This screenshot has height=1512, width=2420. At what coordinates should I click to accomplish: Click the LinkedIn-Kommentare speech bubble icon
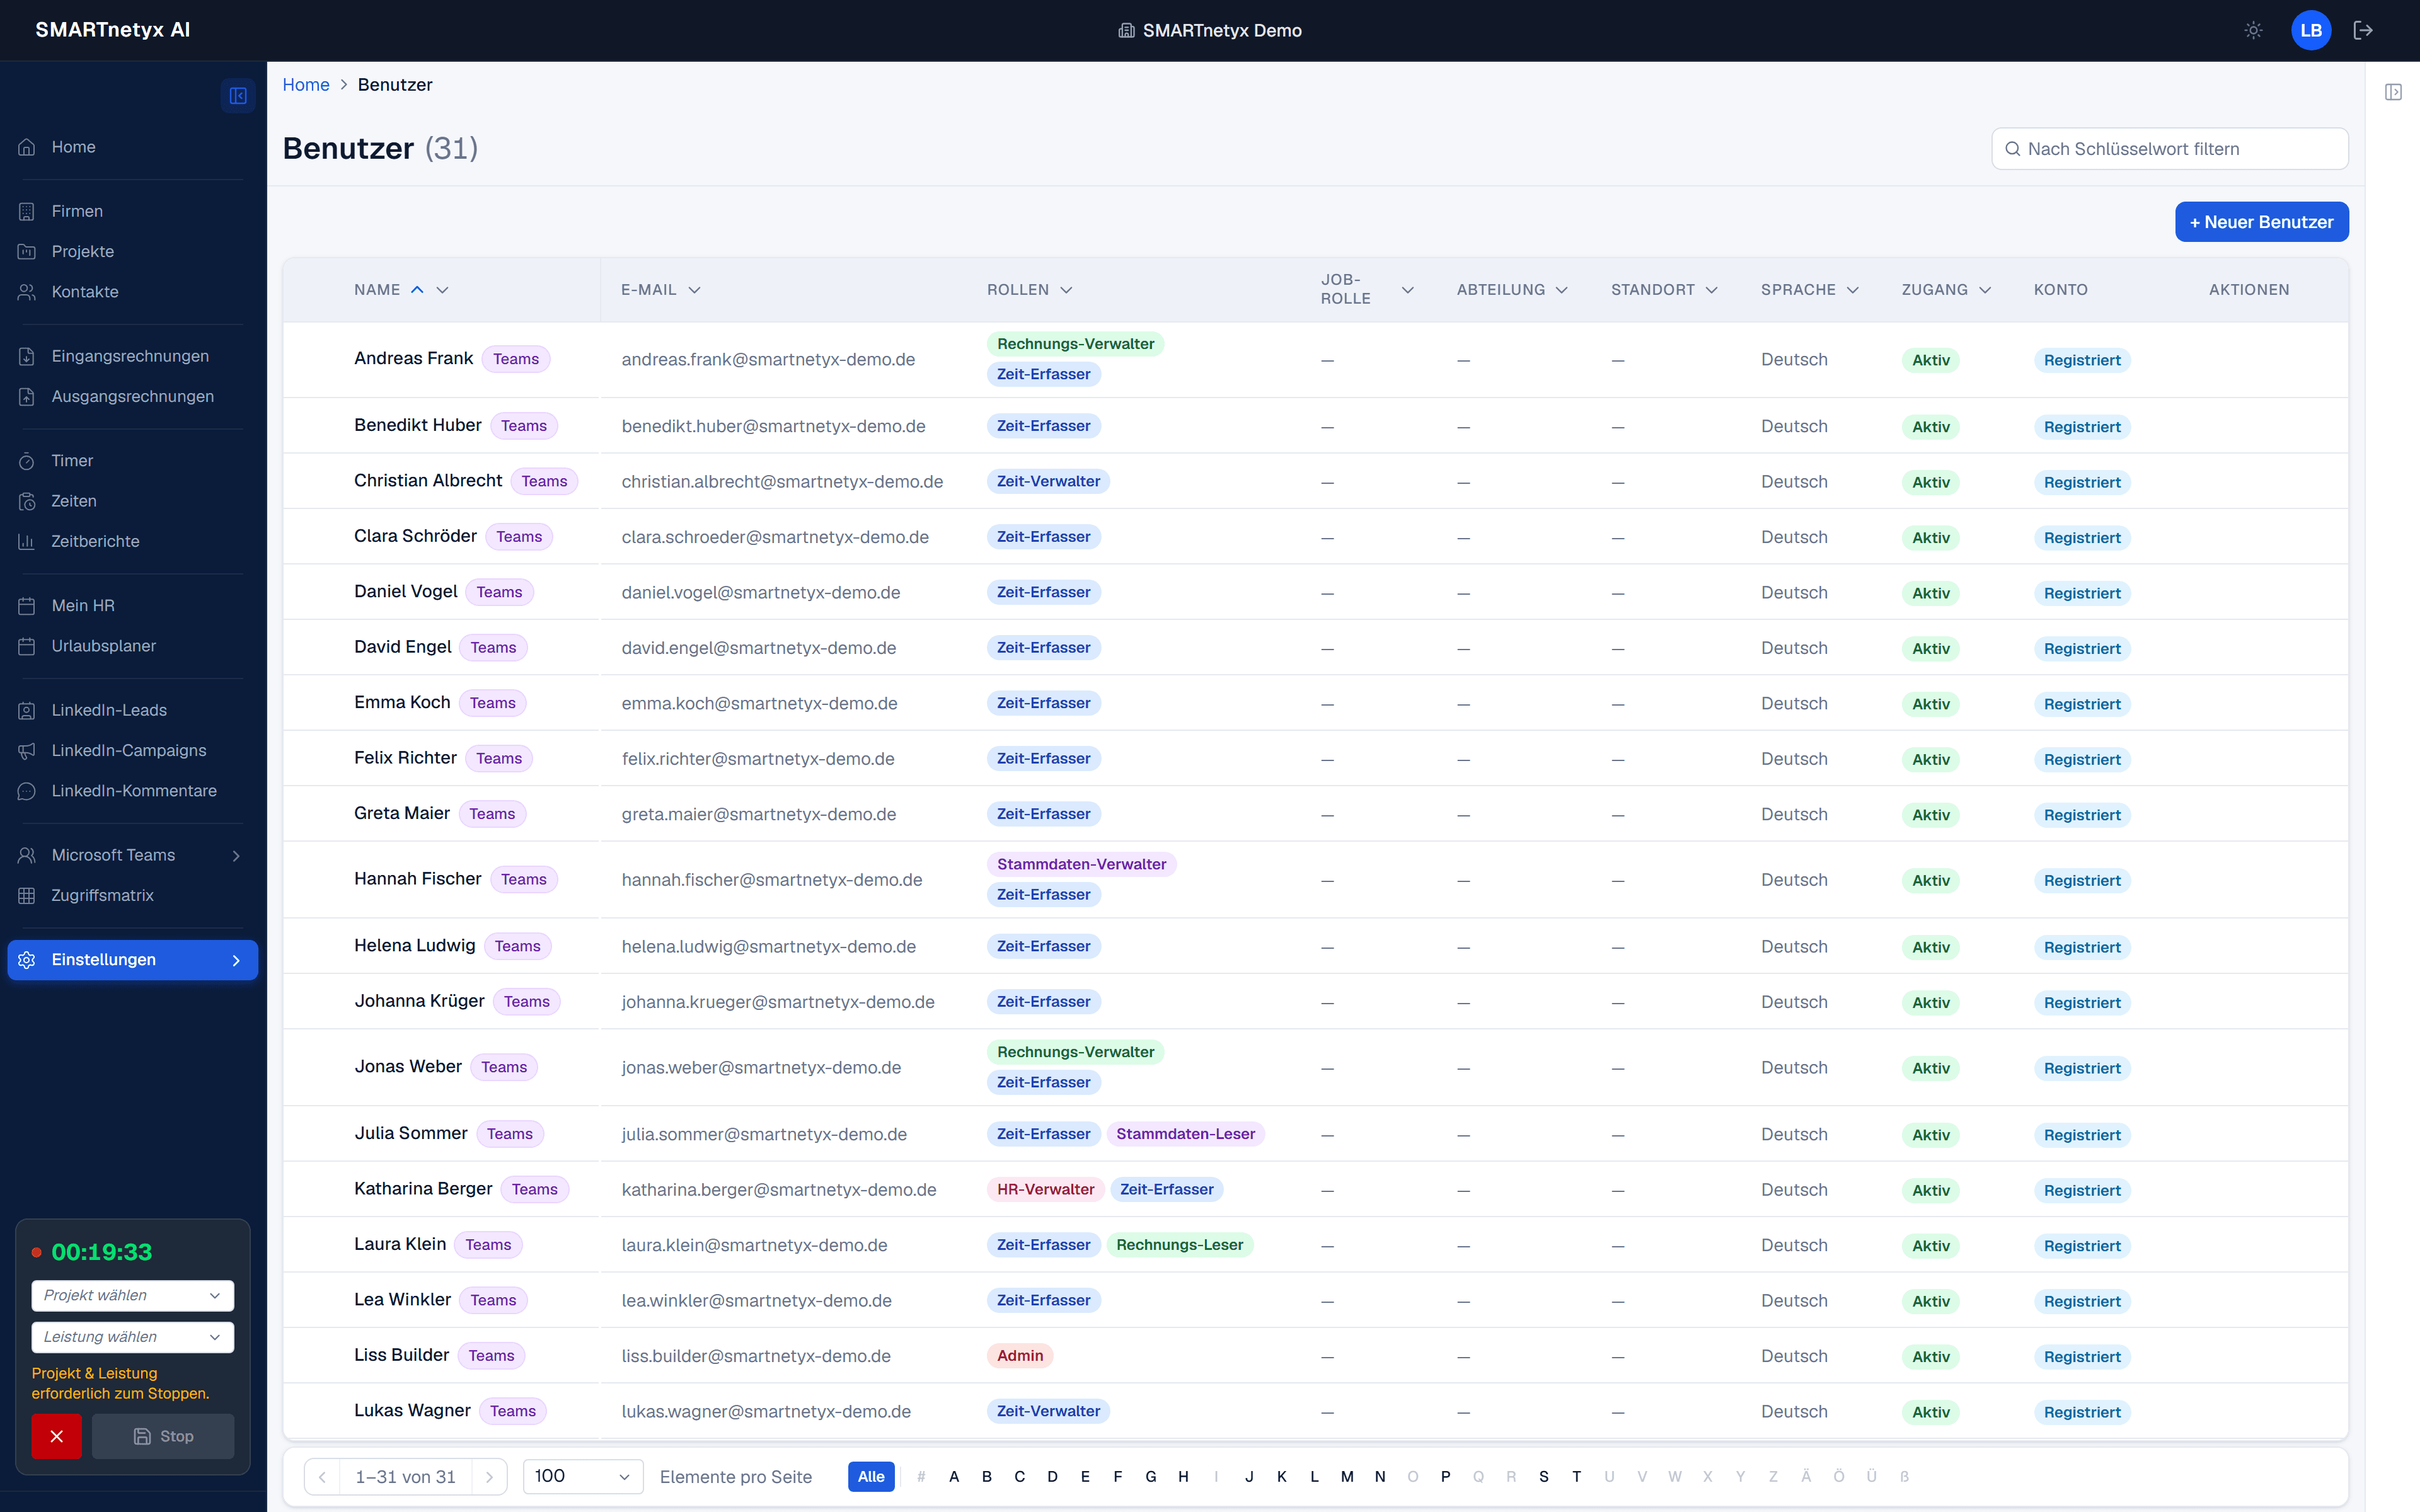pos(27,791)
